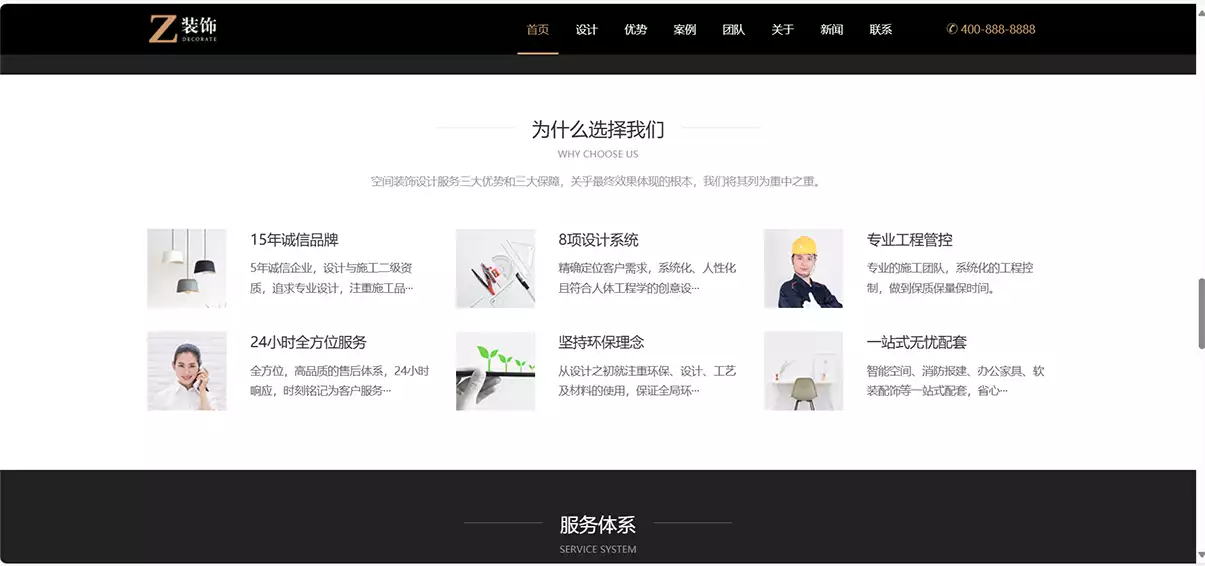The width and height of the screenshot is (1205, 566).
Task: Click the 服务体系 section title
Action: tap(598, 524)
